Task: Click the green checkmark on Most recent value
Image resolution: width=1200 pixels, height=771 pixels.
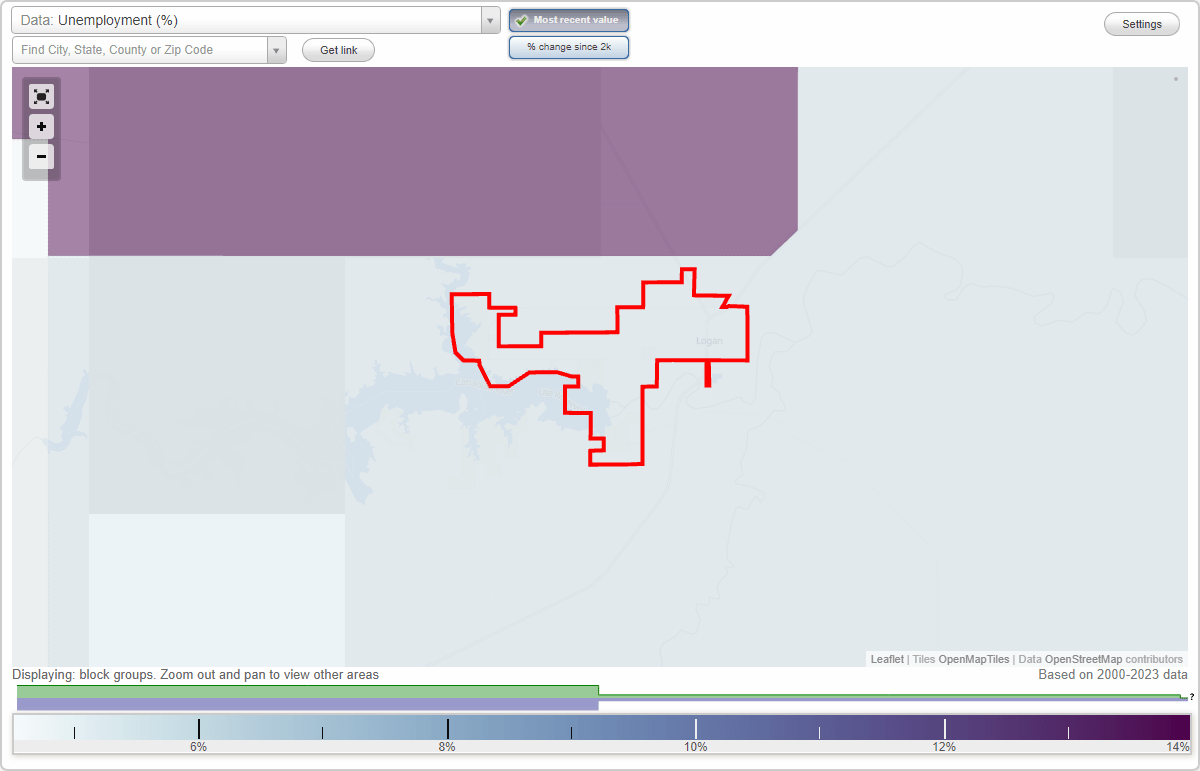Action: coord(520,19)
